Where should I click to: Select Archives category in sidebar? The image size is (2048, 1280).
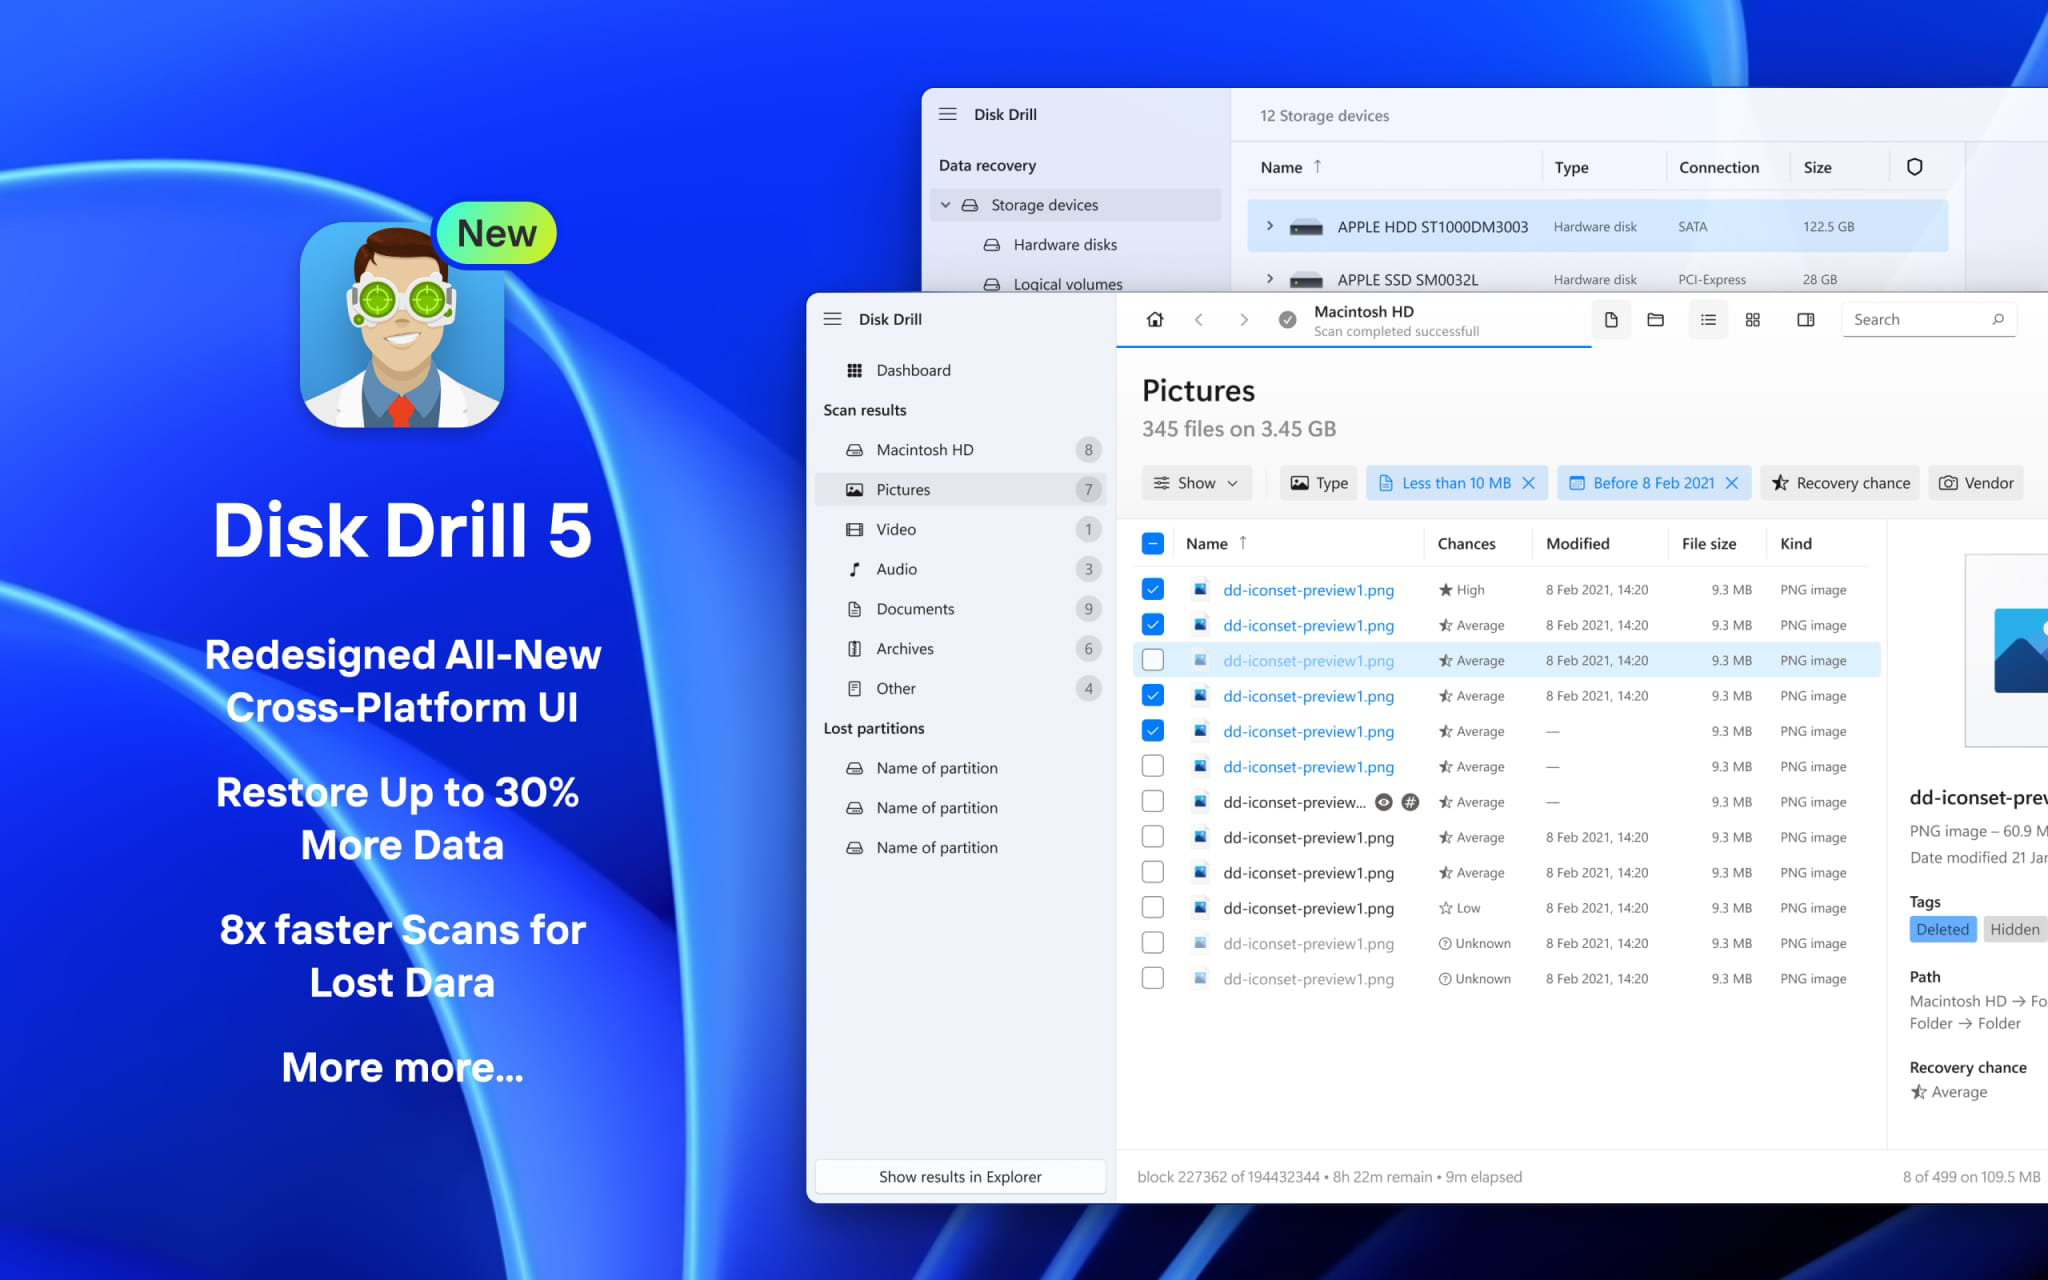coord(960,648)
